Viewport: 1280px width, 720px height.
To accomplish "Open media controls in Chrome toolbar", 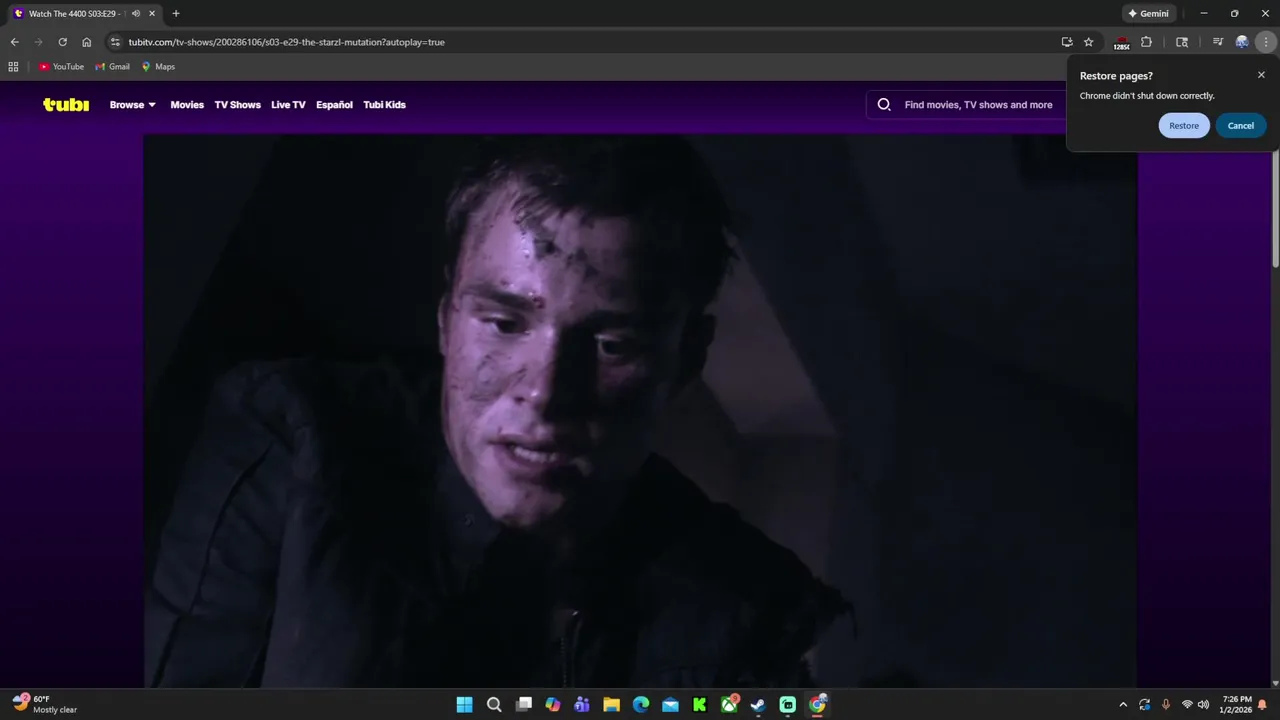I will (x=1217, y=42).
